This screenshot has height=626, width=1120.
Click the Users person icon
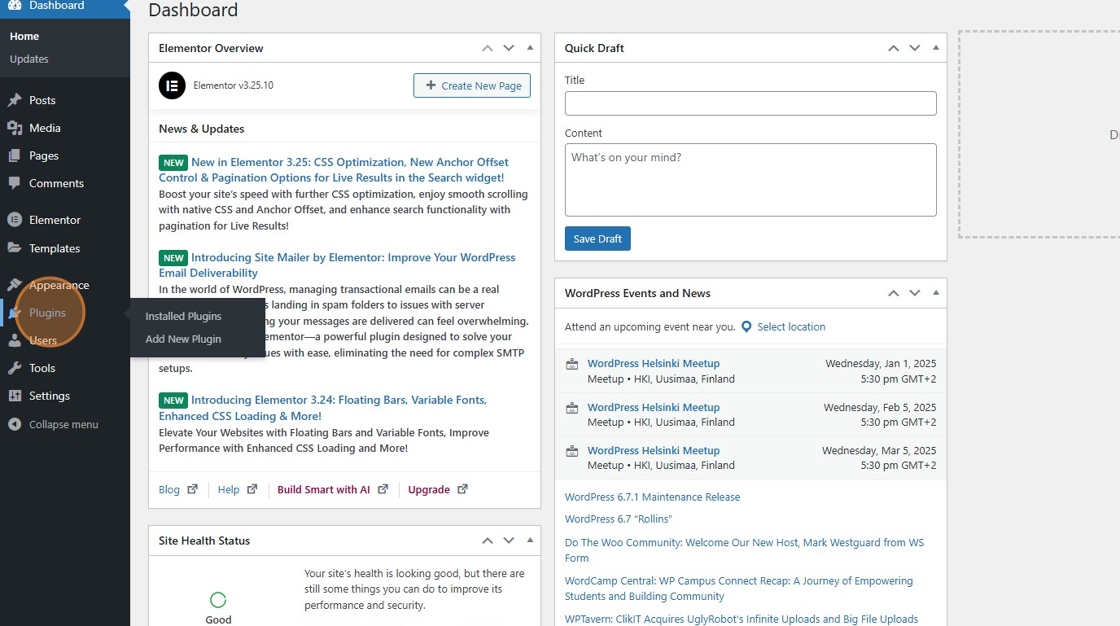(14, 340)
